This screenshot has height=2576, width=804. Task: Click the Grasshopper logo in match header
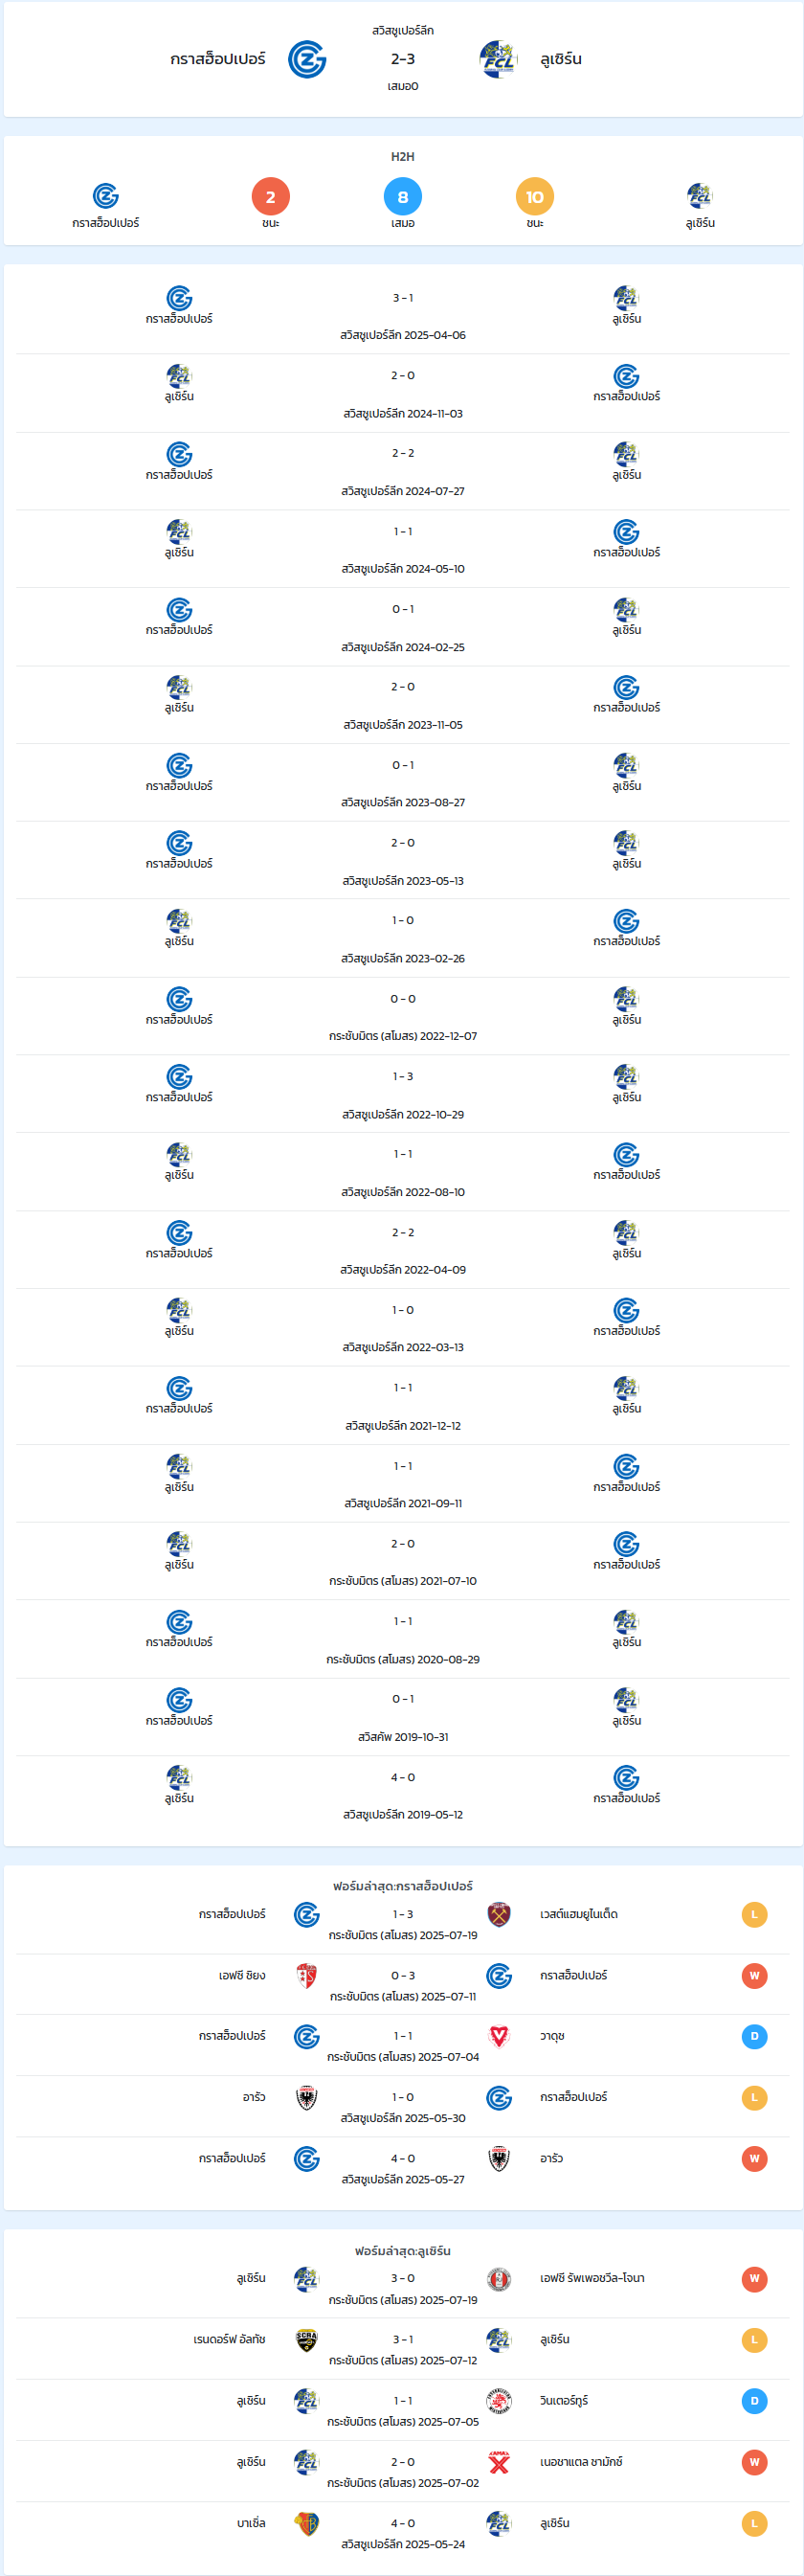[x=307, y=60]
